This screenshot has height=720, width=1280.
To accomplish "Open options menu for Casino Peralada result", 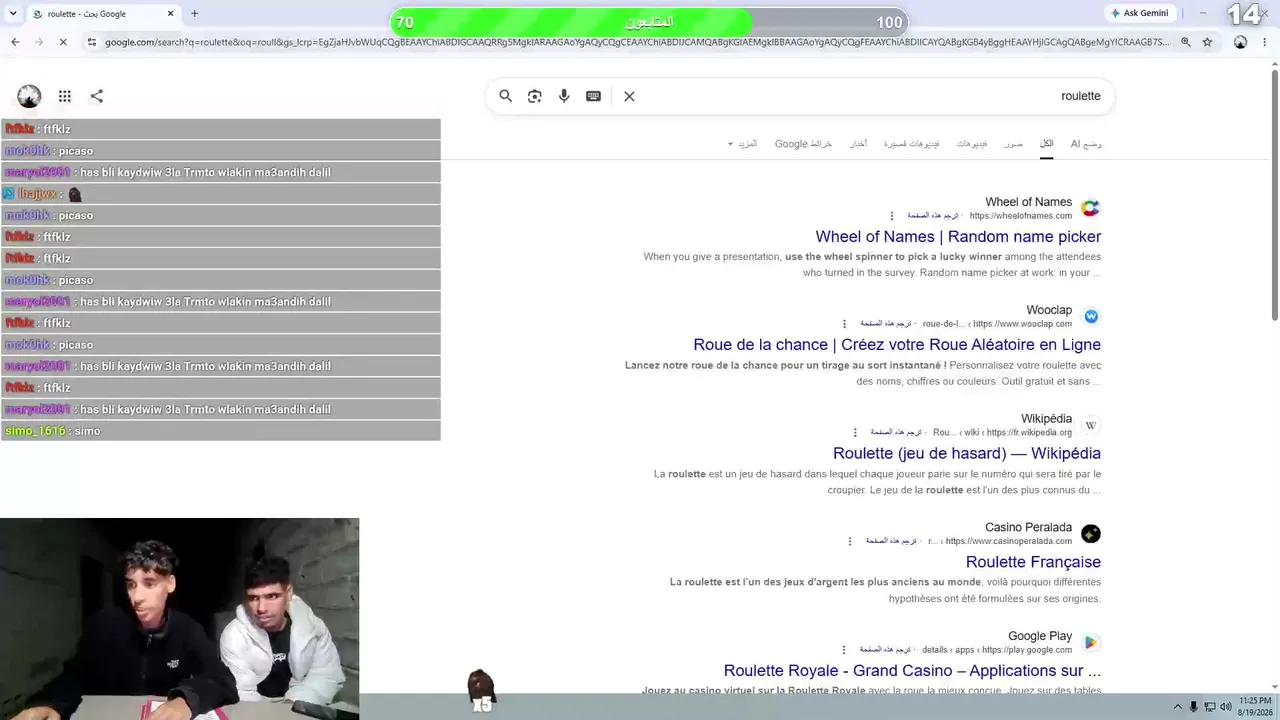I will coord(850,541).
